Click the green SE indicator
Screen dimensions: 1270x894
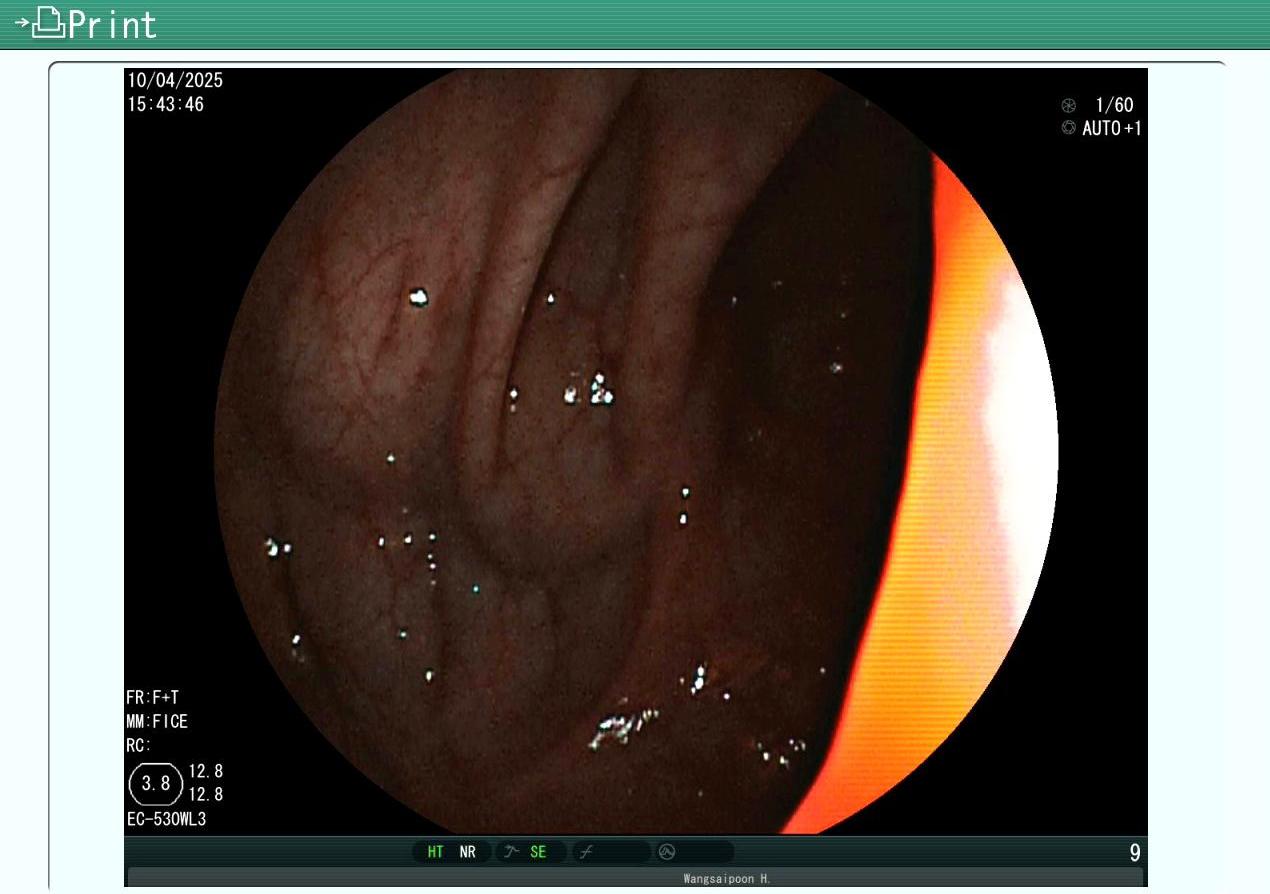(538, 852)
